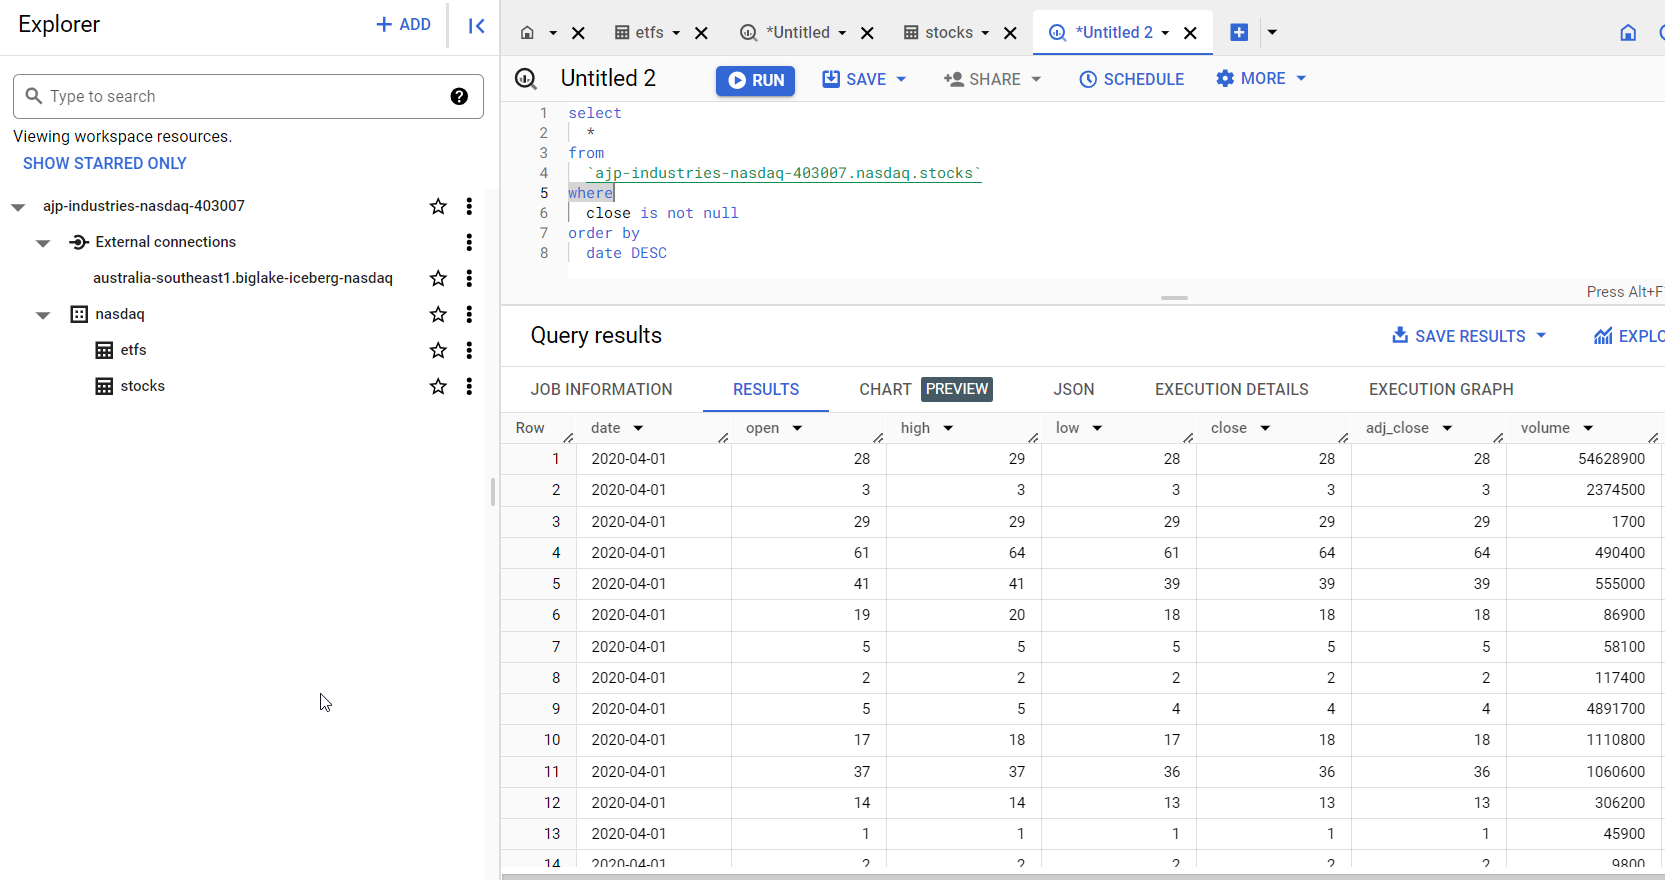Star the australia-southeast1.biglake-iceberg-nasdaq connection
Image resolution: width=1665 pixels, height=880 pixels.
438,278
